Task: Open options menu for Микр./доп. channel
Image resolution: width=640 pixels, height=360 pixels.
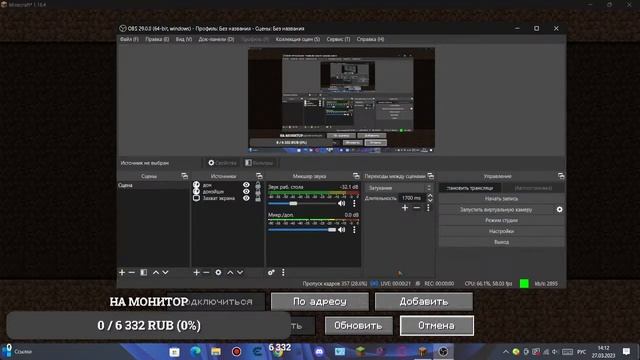Action: click(x=354, y=230)
